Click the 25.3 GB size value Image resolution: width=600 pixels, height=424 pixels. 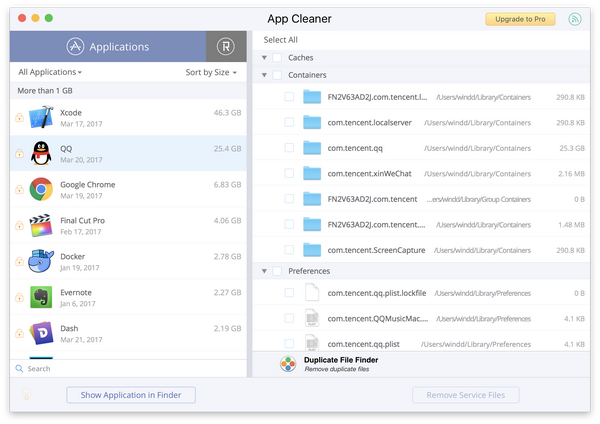click(x=572, y=148)
